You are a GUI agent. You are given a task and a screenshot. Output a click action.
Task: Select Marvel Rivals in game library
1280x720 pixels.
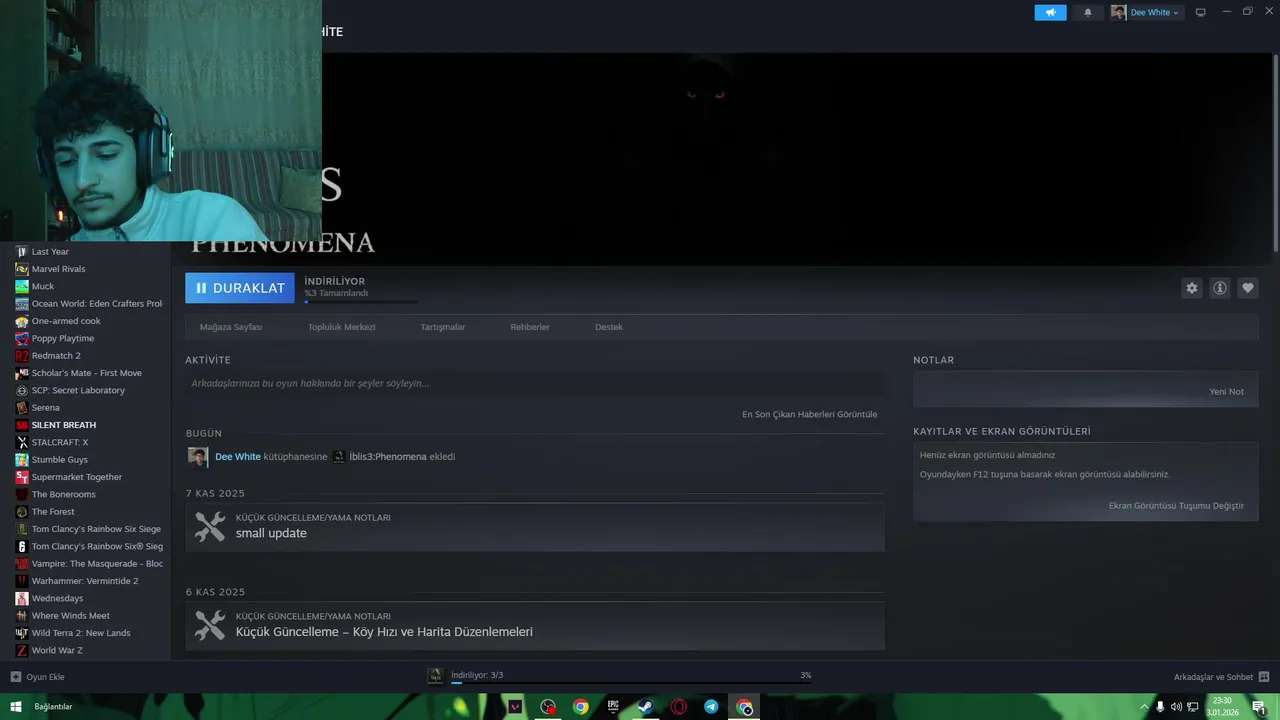[x=58, y=269]
